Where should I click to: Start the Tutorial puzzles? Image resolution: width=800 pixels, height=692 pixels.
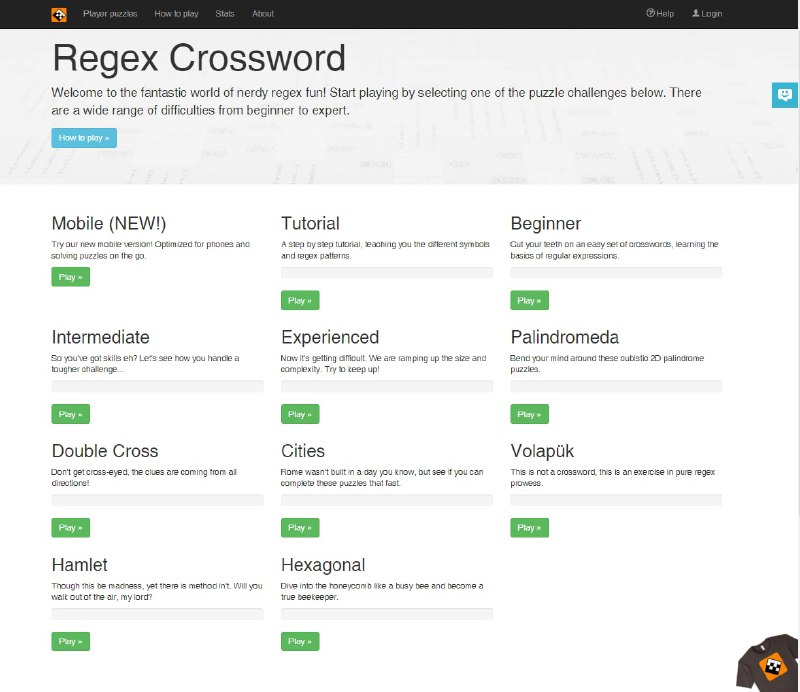[299, 300]
